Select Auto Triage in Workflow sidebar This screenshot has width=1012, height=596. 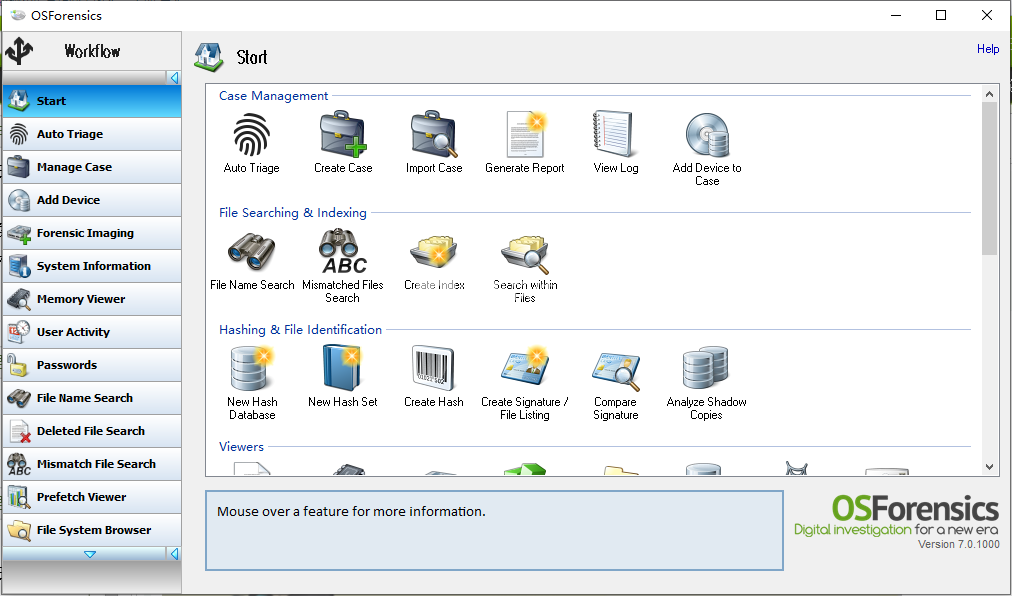(92, 134)
